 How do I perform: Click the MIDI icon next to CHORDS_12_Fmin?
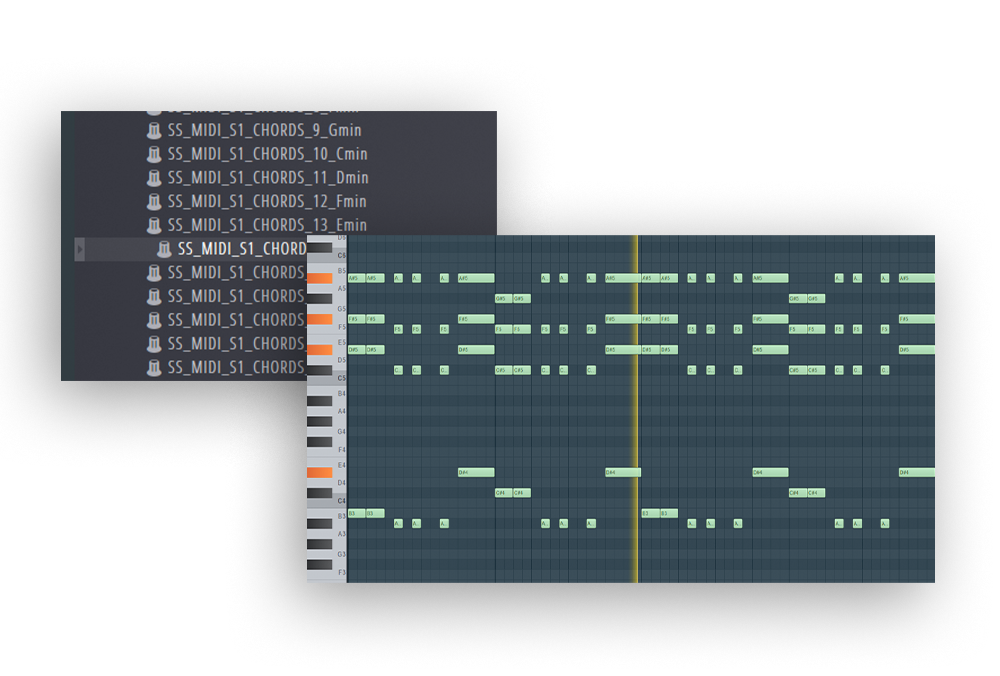click(154, 202)
